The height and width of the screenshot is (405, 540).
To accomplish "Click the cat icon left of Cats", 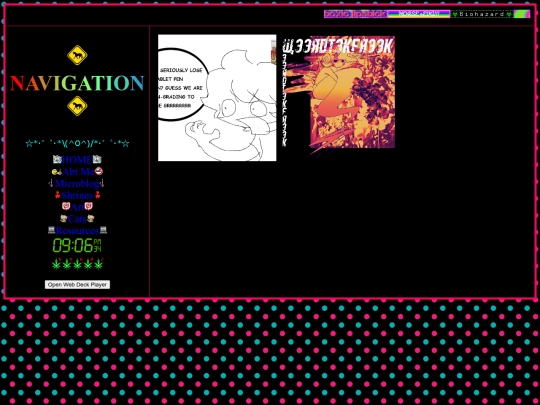I will (63, 218).
